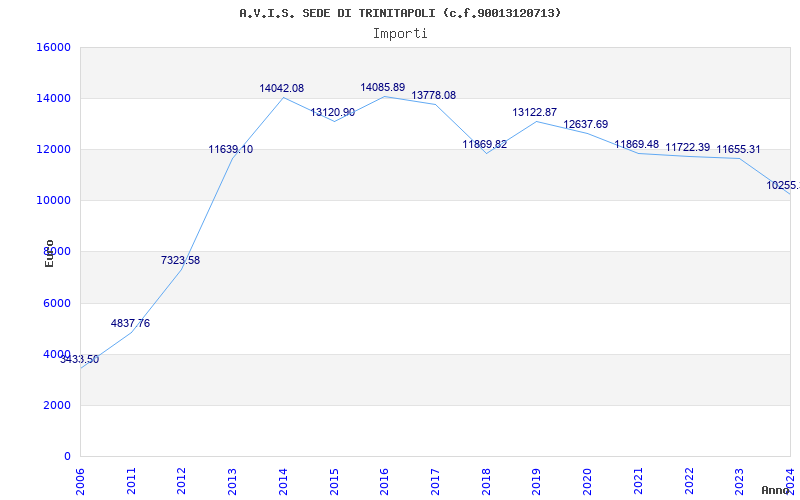
Task: Select data label 11869.48
Action: (637, 145)
